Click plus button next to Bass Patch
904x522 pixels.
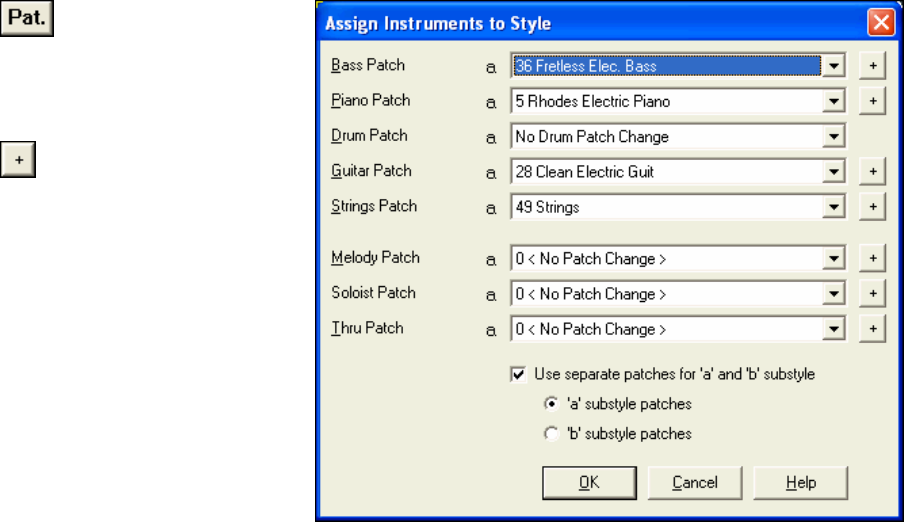[x=872, y=66]
